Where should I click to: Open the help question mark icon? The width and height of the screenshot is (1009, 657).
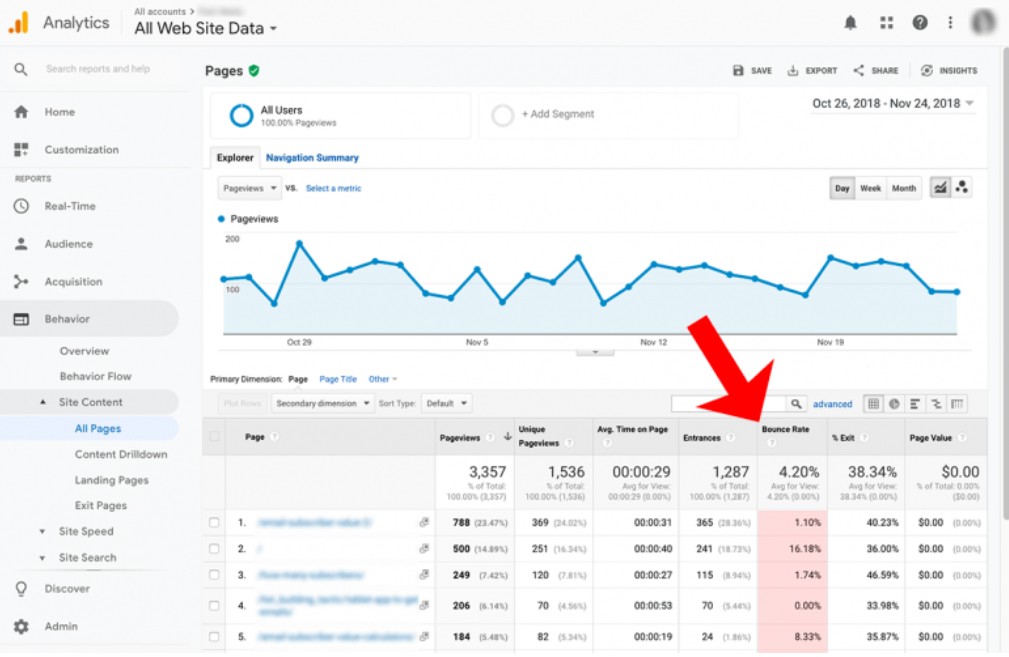[920, 23]
